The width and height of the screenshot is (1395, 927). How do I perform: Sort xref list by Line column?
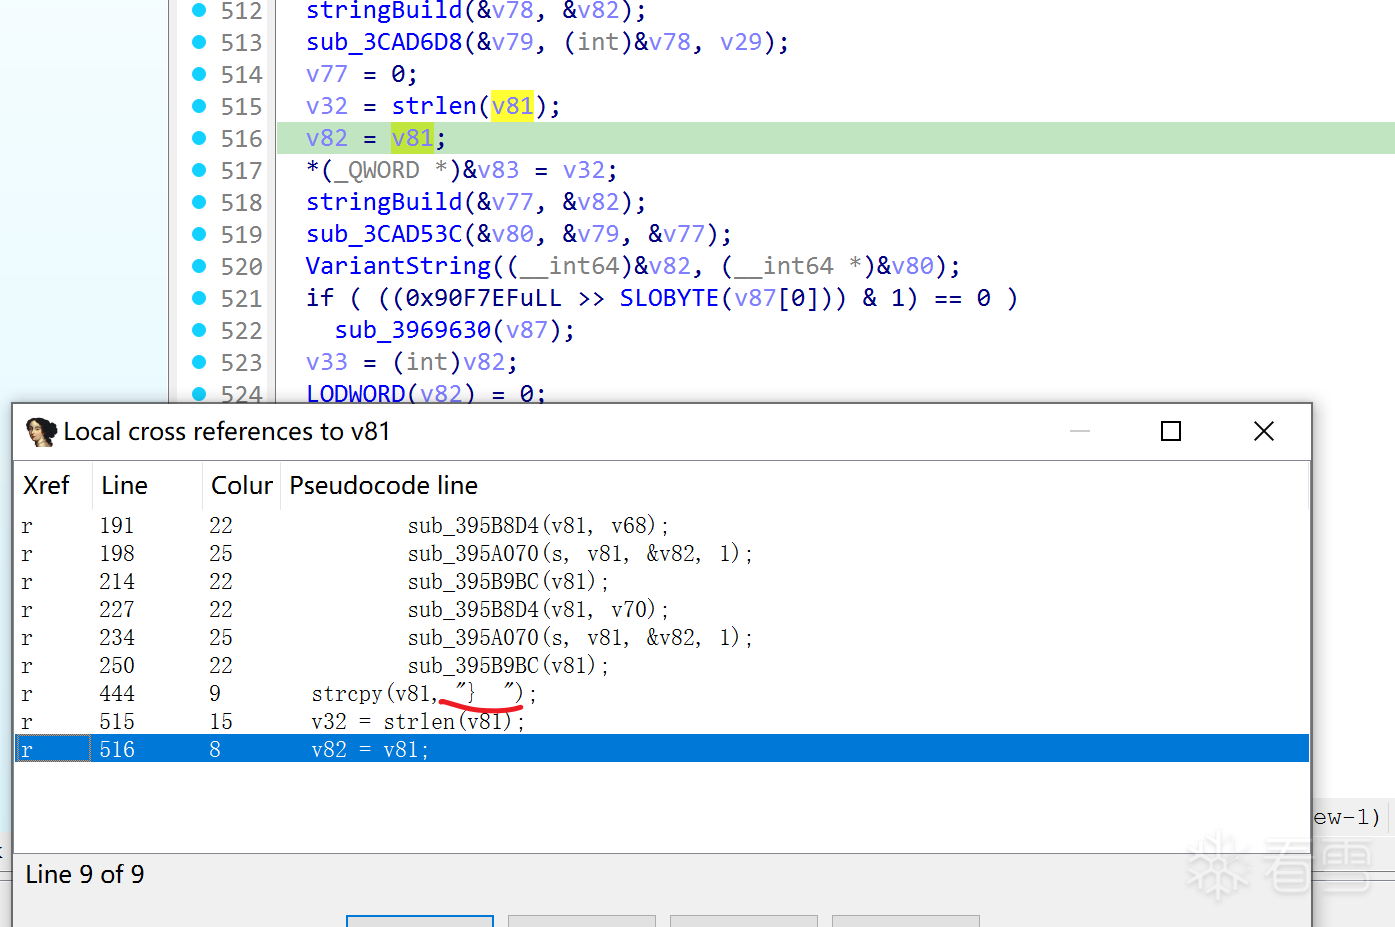147,486
